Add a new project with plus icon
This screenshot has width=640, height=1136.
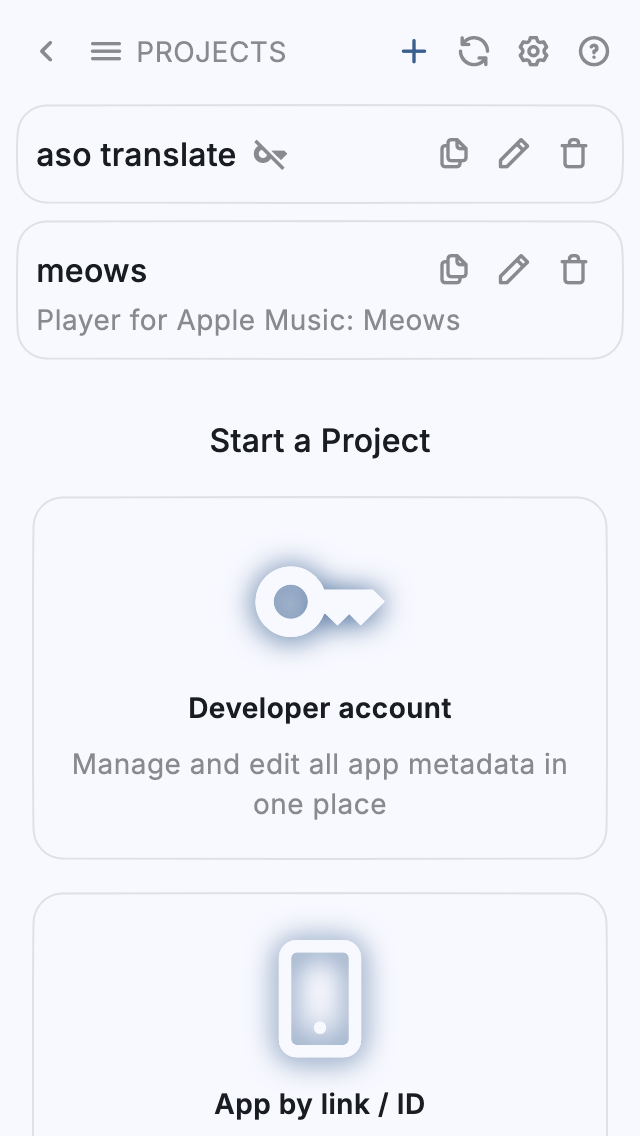[x=414, y=52]
